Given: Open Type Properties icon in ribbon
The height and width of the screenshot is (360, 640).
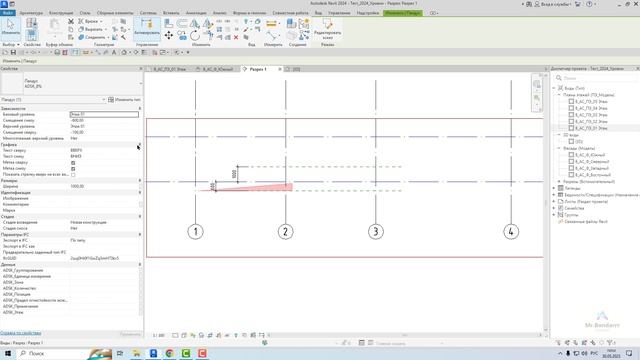Looking at the screenshot, I should 31,23.
